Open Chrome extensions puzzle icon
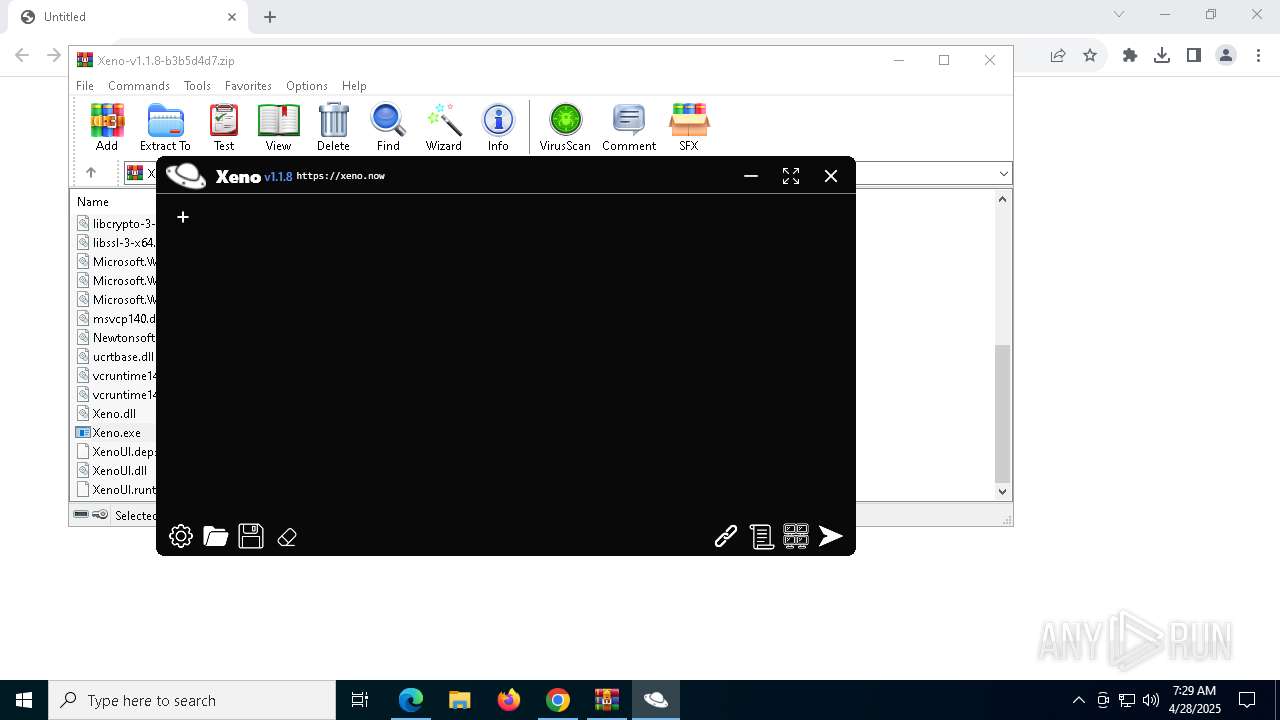 (1130, 56)
